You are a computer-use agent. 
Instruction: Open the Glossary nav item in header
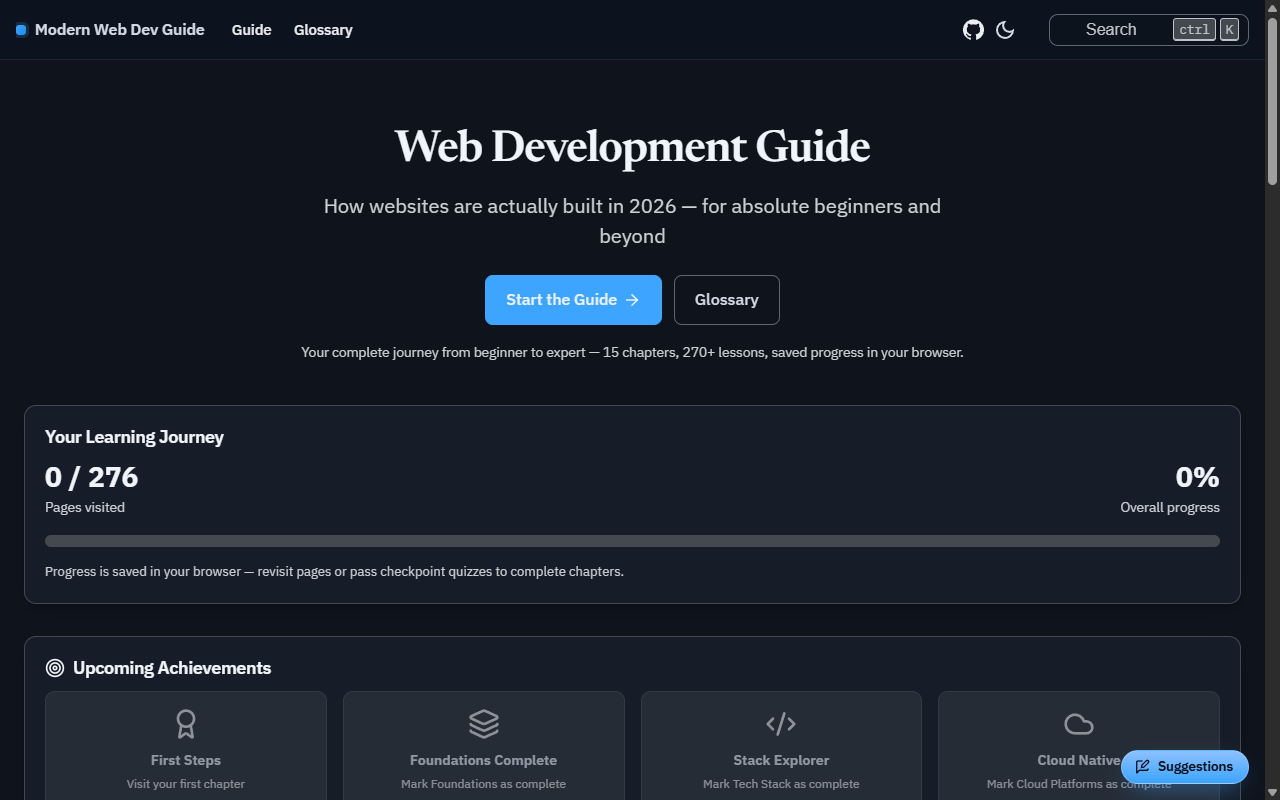(x=323, y=30)
